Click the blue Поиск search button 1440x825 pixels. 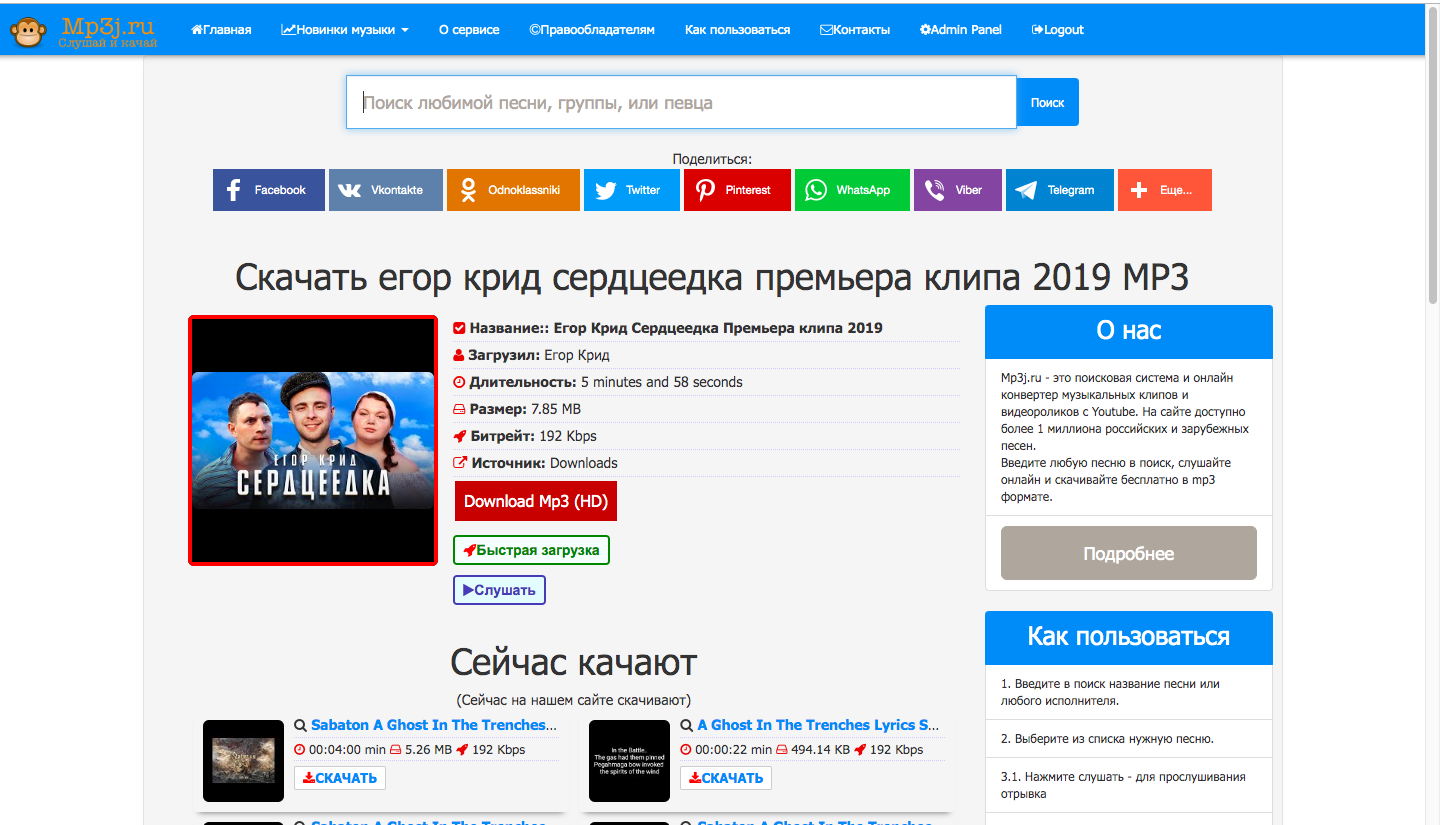[1048, 102]
